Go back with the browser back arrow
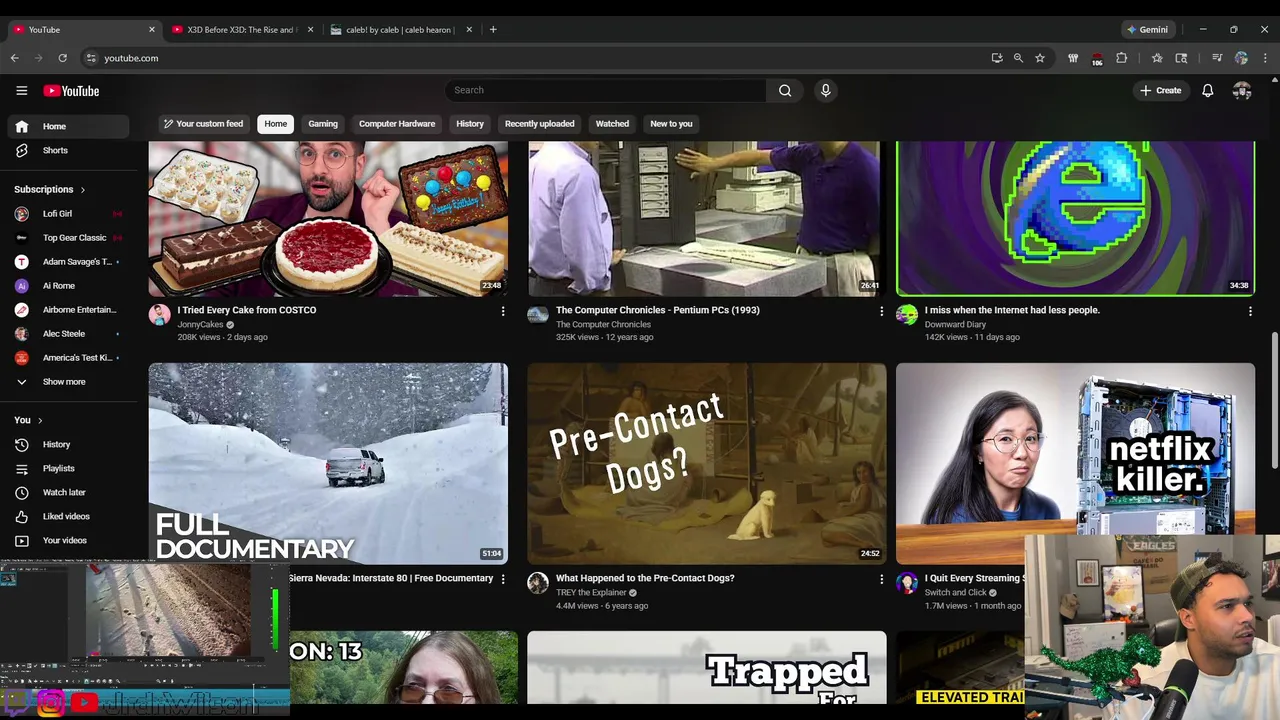This screenshot has width=1280, height=720. point(15,58)
